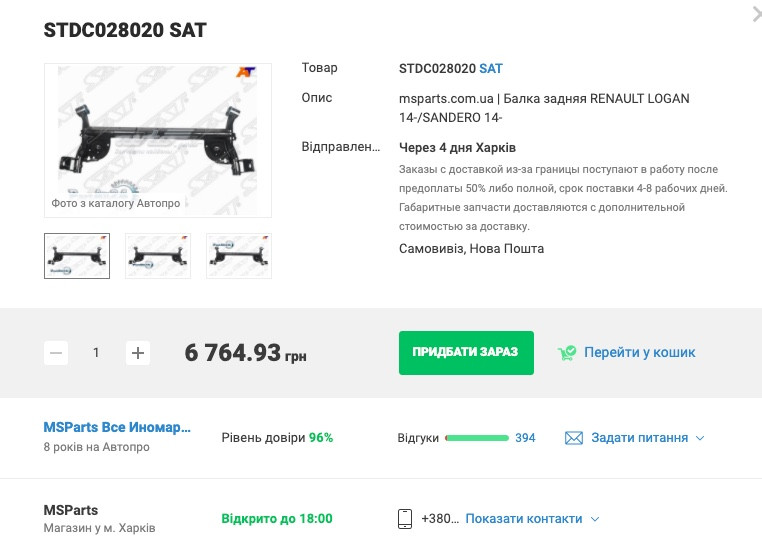The height and width of the screenshot is (557, 762).
Task: Open the Перейти у кошик link
Action: pos(639,353)
